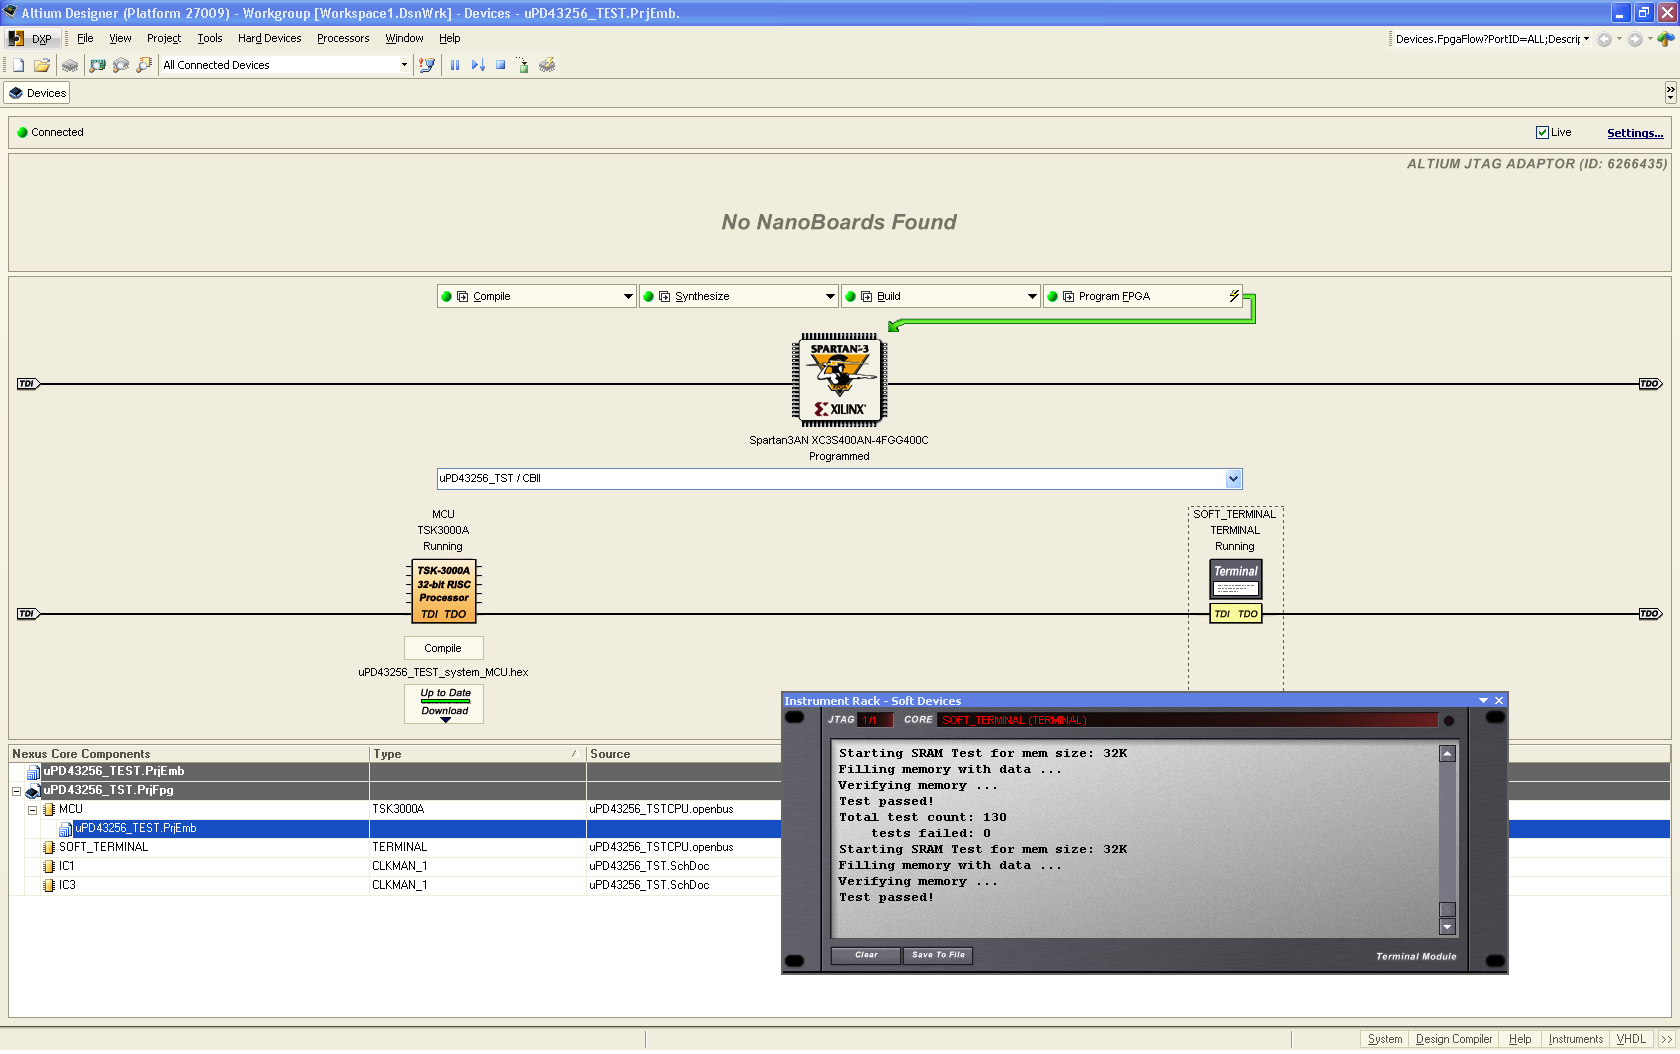
Task: Open the View menu
Action: (120, 39)
